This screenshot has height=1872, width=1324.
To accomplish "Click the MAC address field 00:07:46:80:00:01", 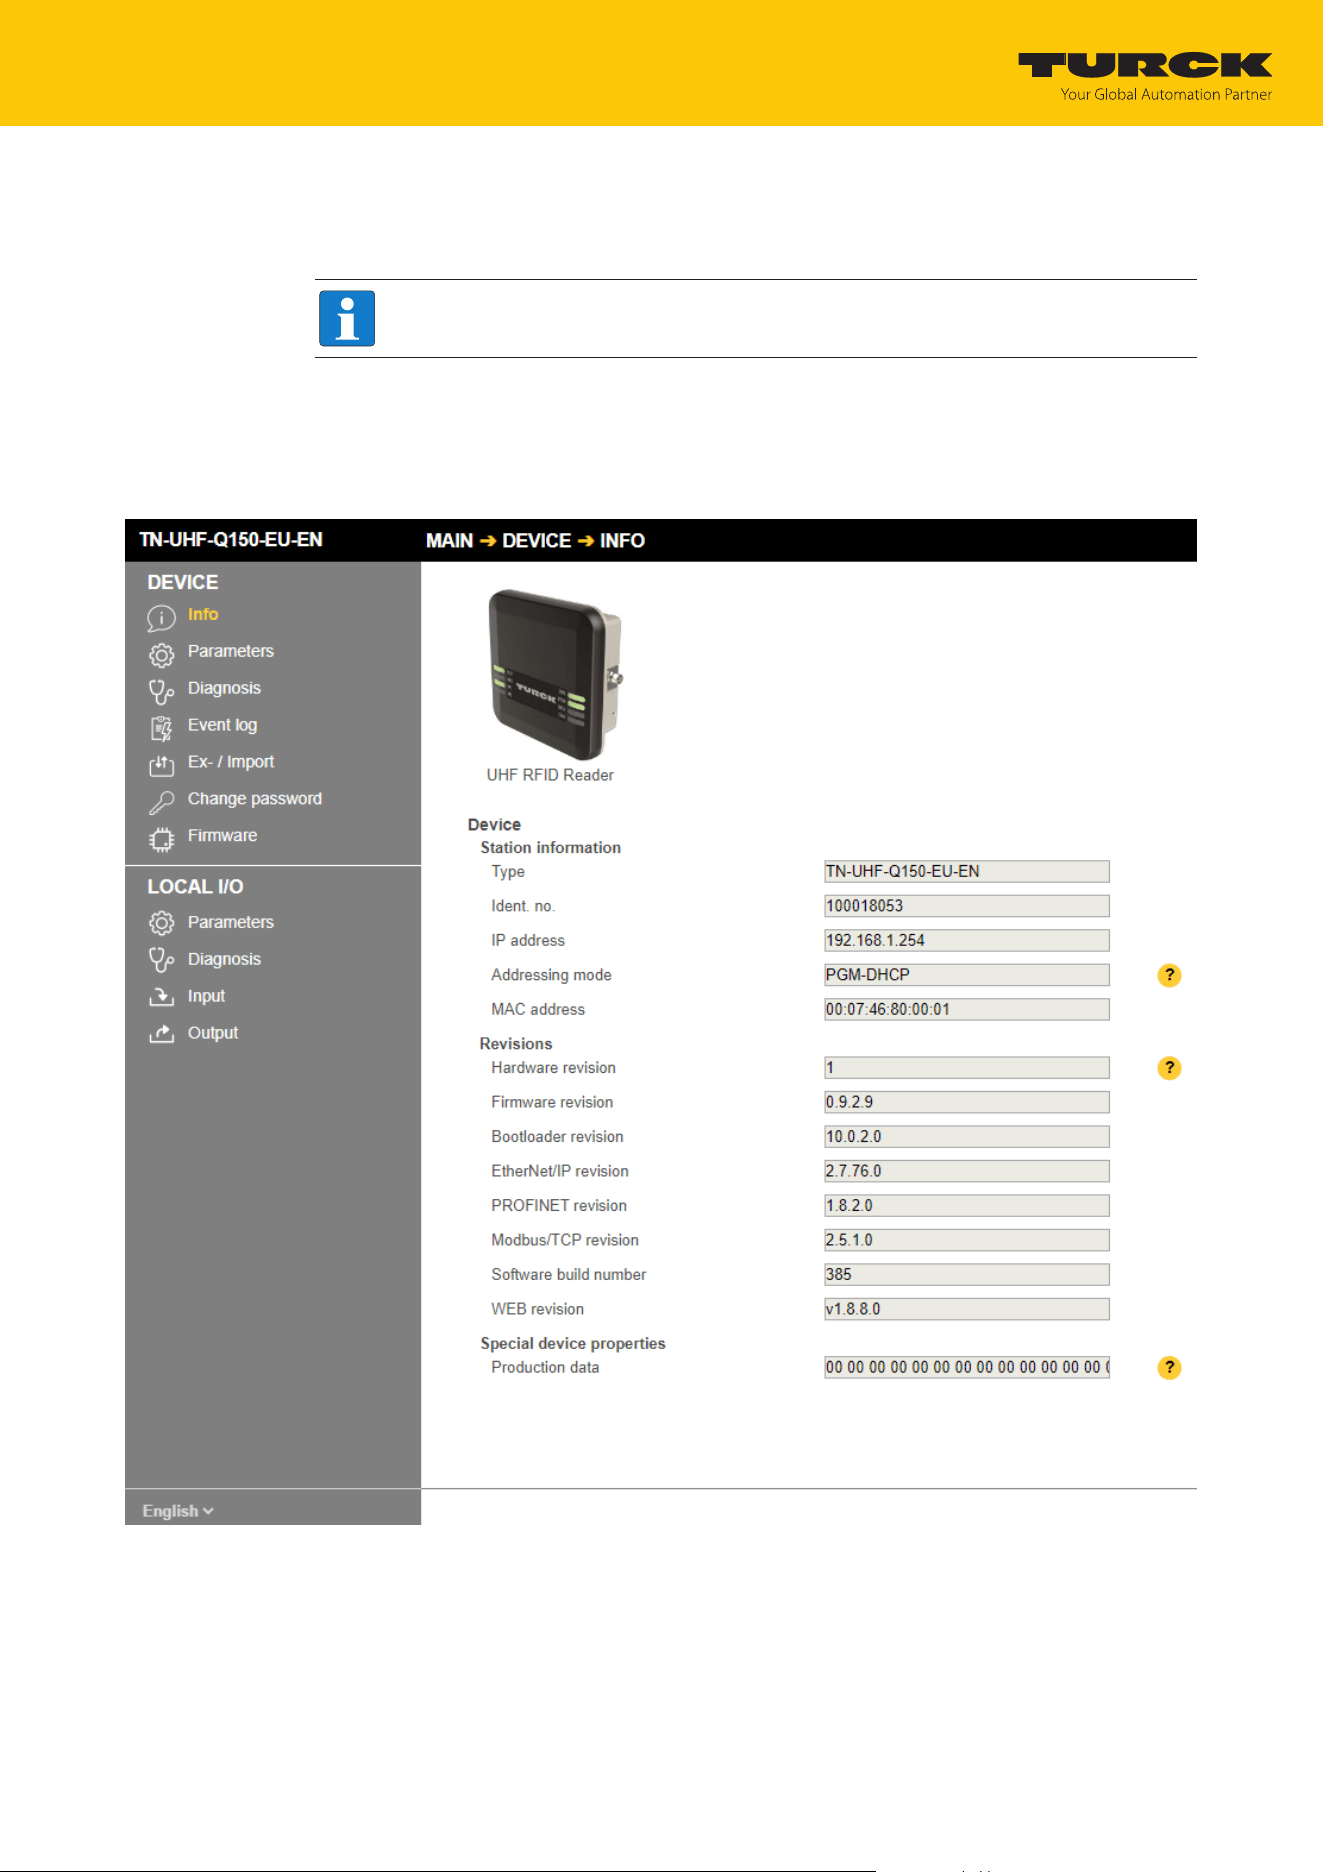I will pyautogui.click(x=967, y=1010).
